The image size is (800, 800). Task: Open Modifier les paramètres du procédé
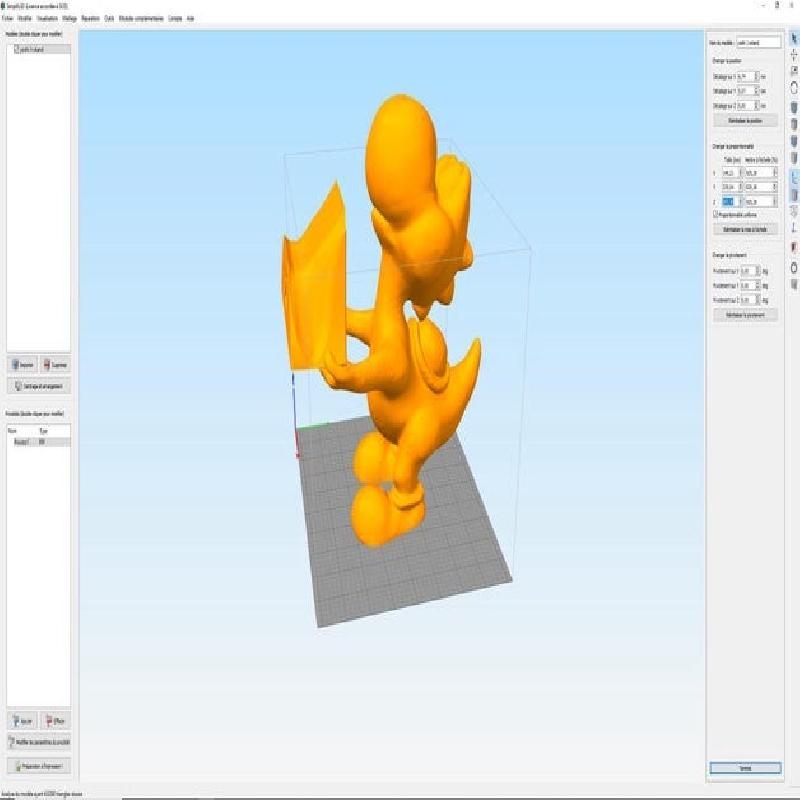[x=39, y=742]
